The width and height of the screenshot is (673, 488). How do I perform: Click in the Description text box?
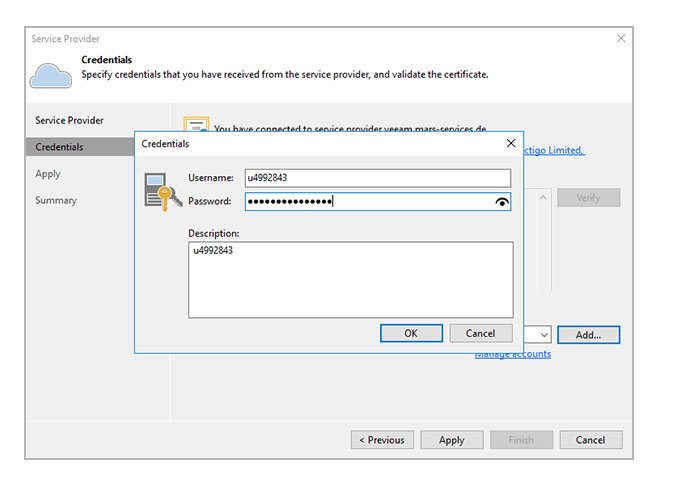pyautogui.click(x=350, y=280)
